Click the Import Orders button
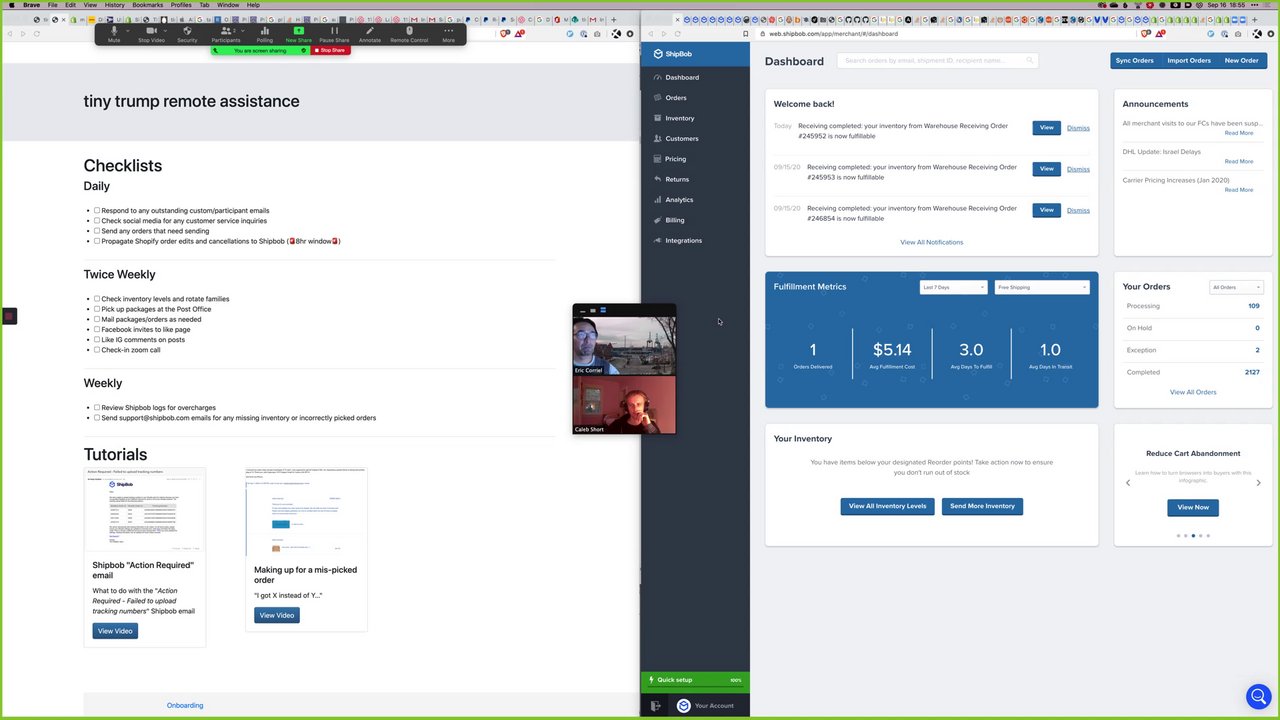1280x720 pixels. tap(1189, 60)
